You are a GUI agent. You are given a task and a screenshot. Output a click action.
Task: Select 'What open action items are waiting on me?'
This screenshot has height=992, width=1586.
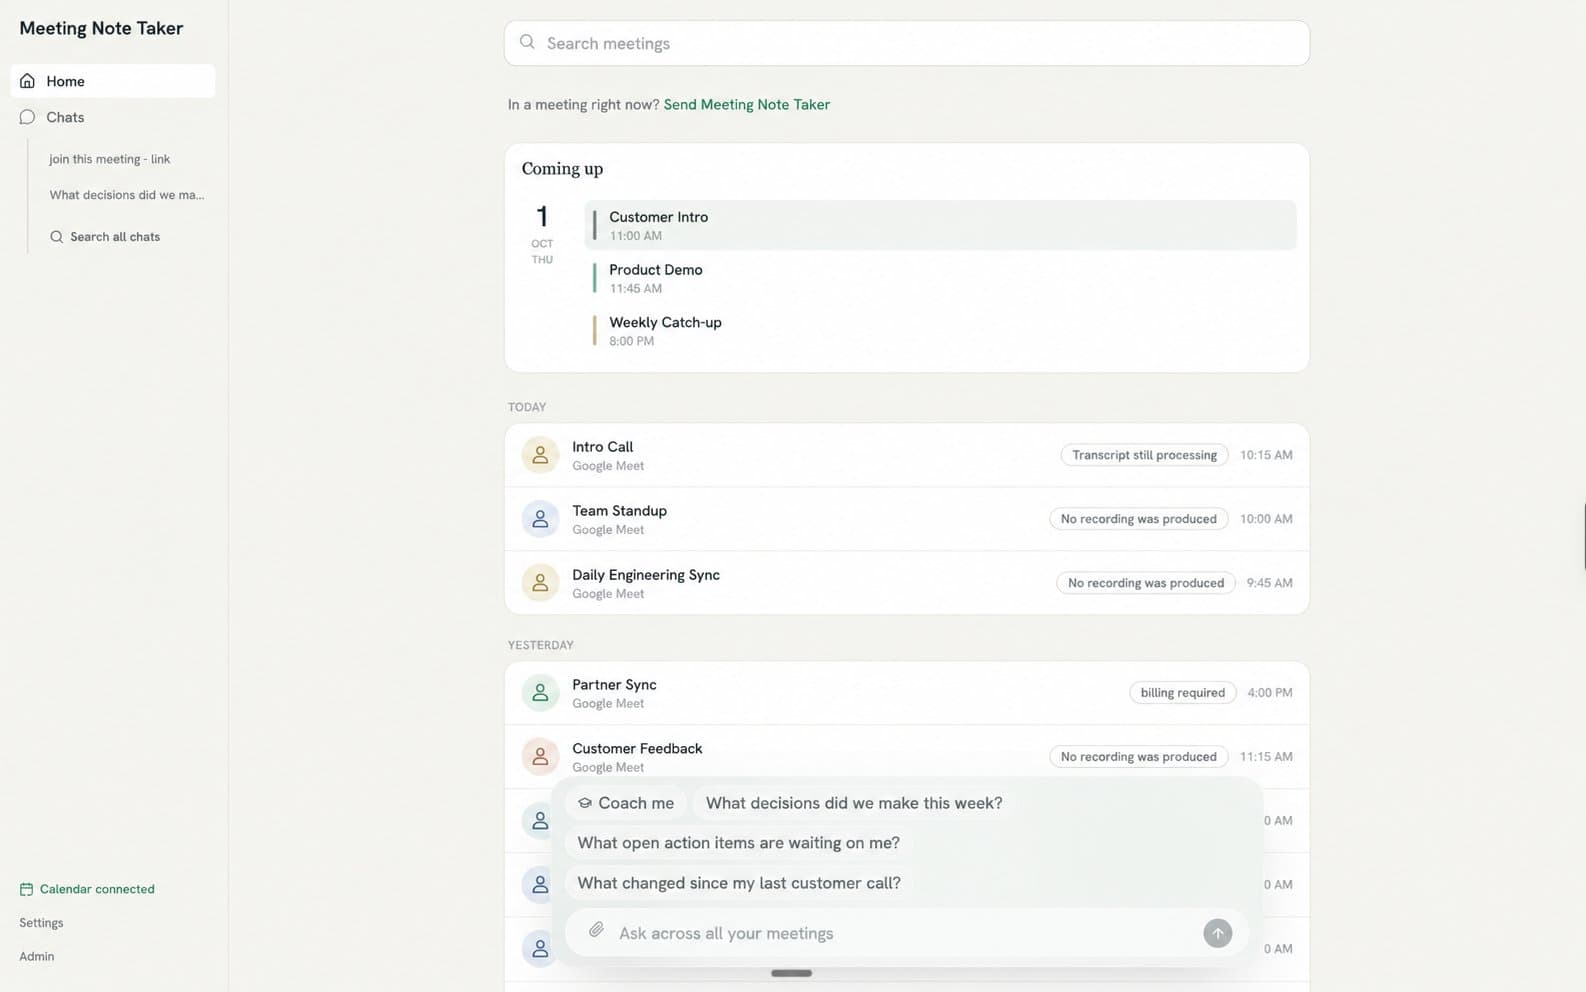[x=739, y=843]
